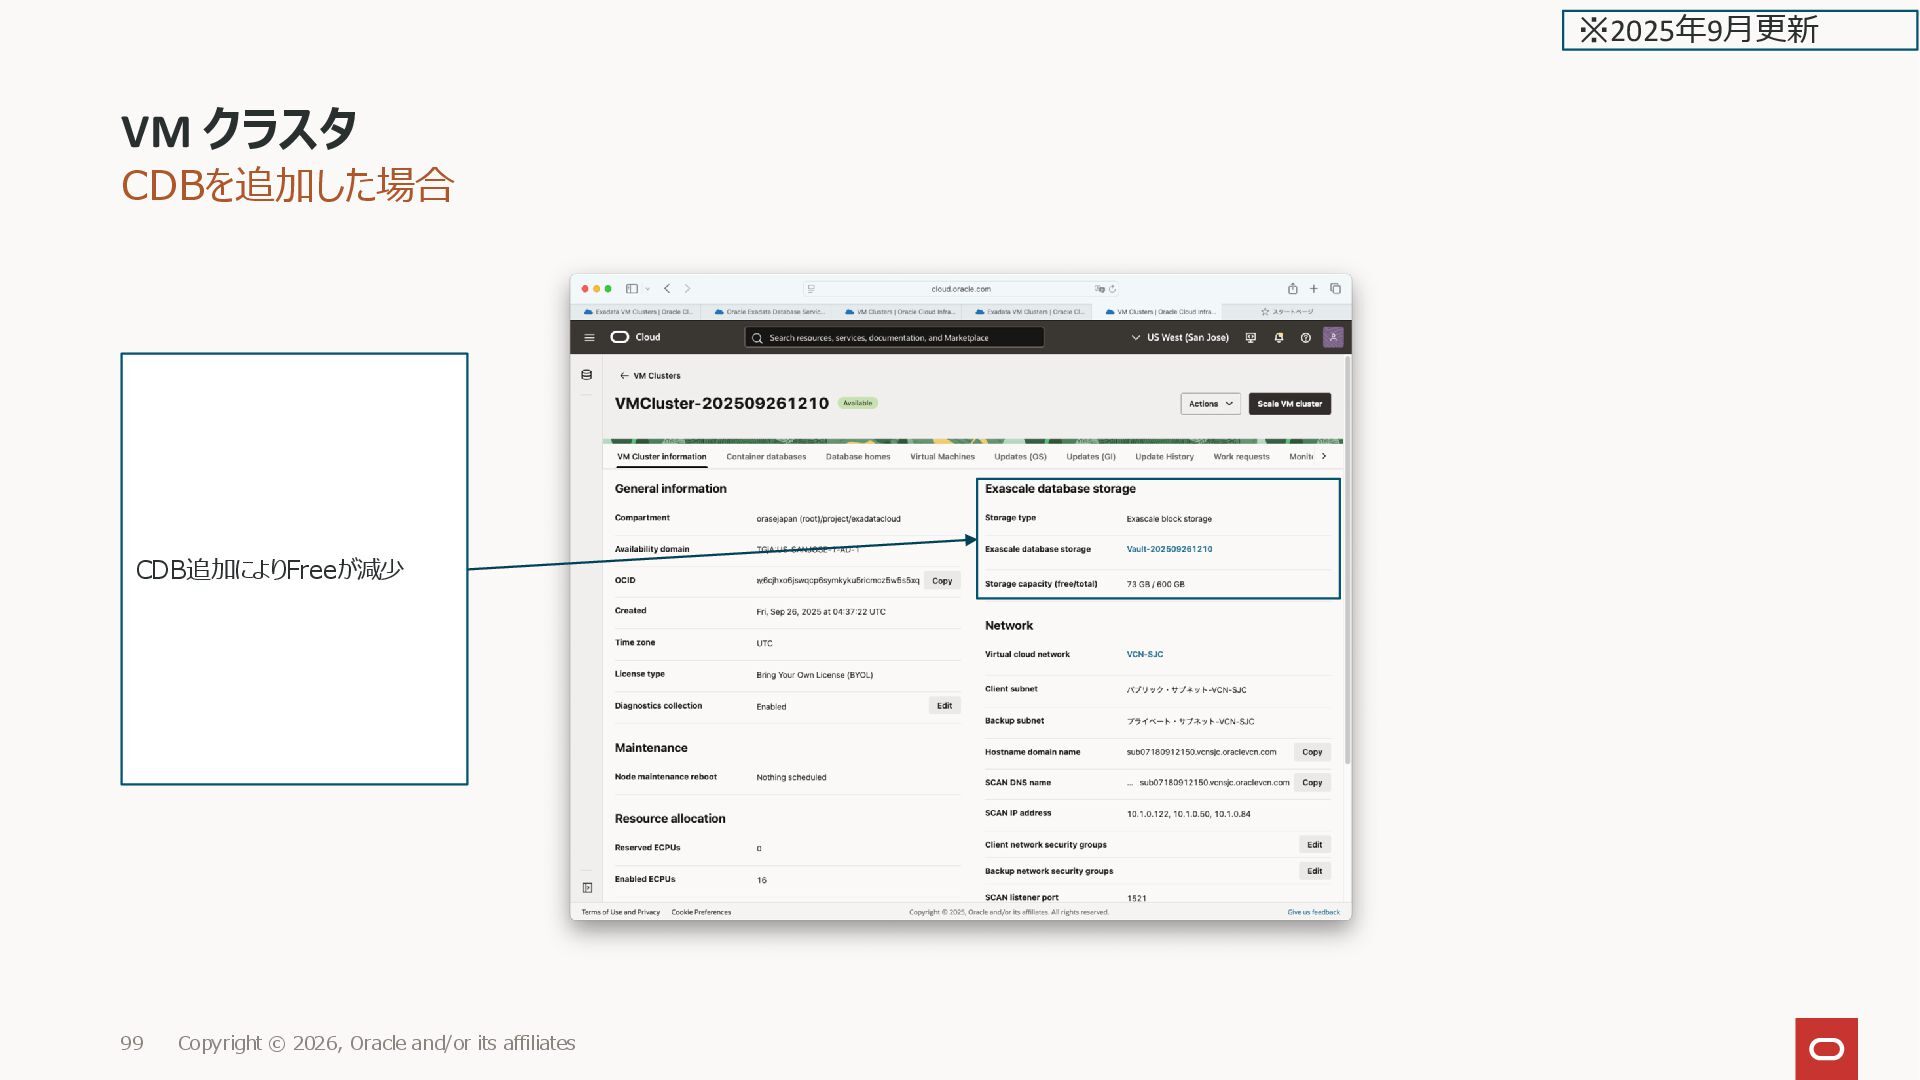Viewport: 1920px width, 1080px height.
Task: Open the OCI hamburger navigation menu
Action: click(x=589, y=338)
